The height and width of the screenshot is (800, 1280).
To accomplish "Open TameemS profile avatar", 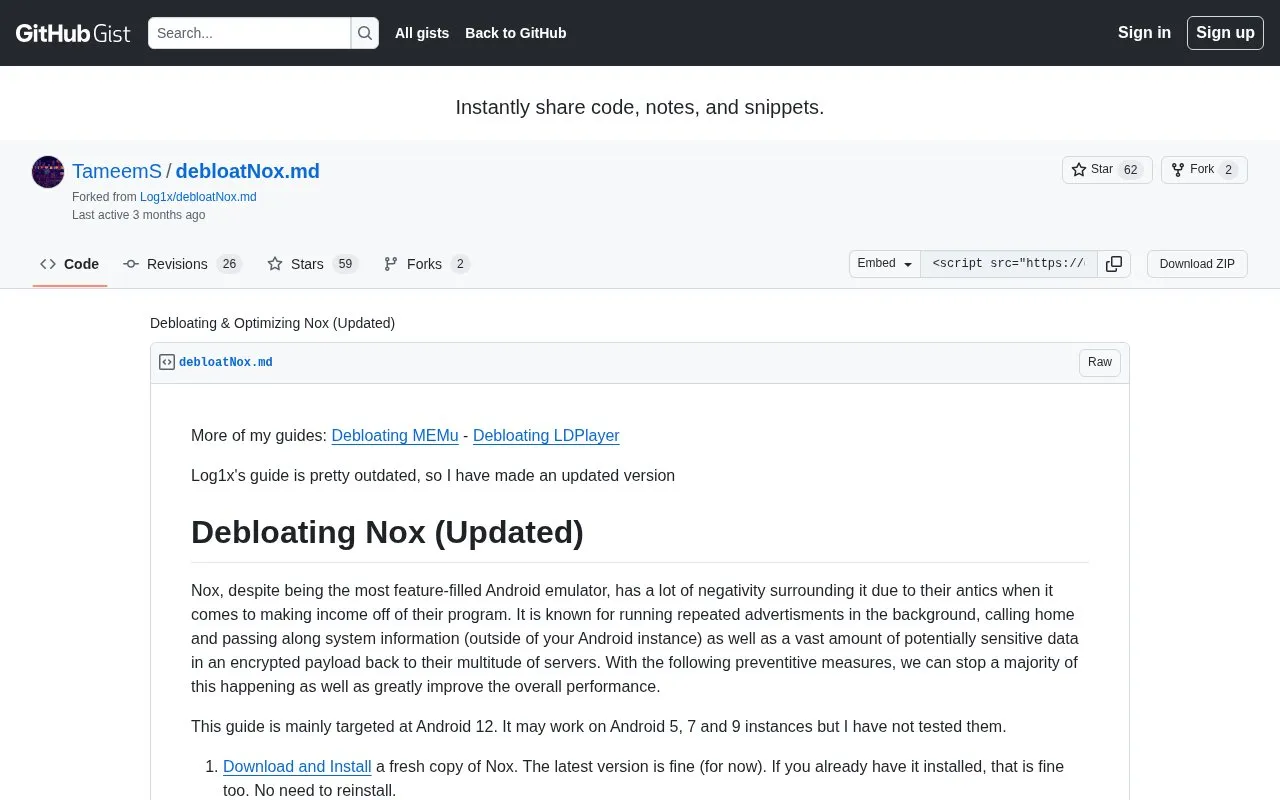I will (48, 172).
